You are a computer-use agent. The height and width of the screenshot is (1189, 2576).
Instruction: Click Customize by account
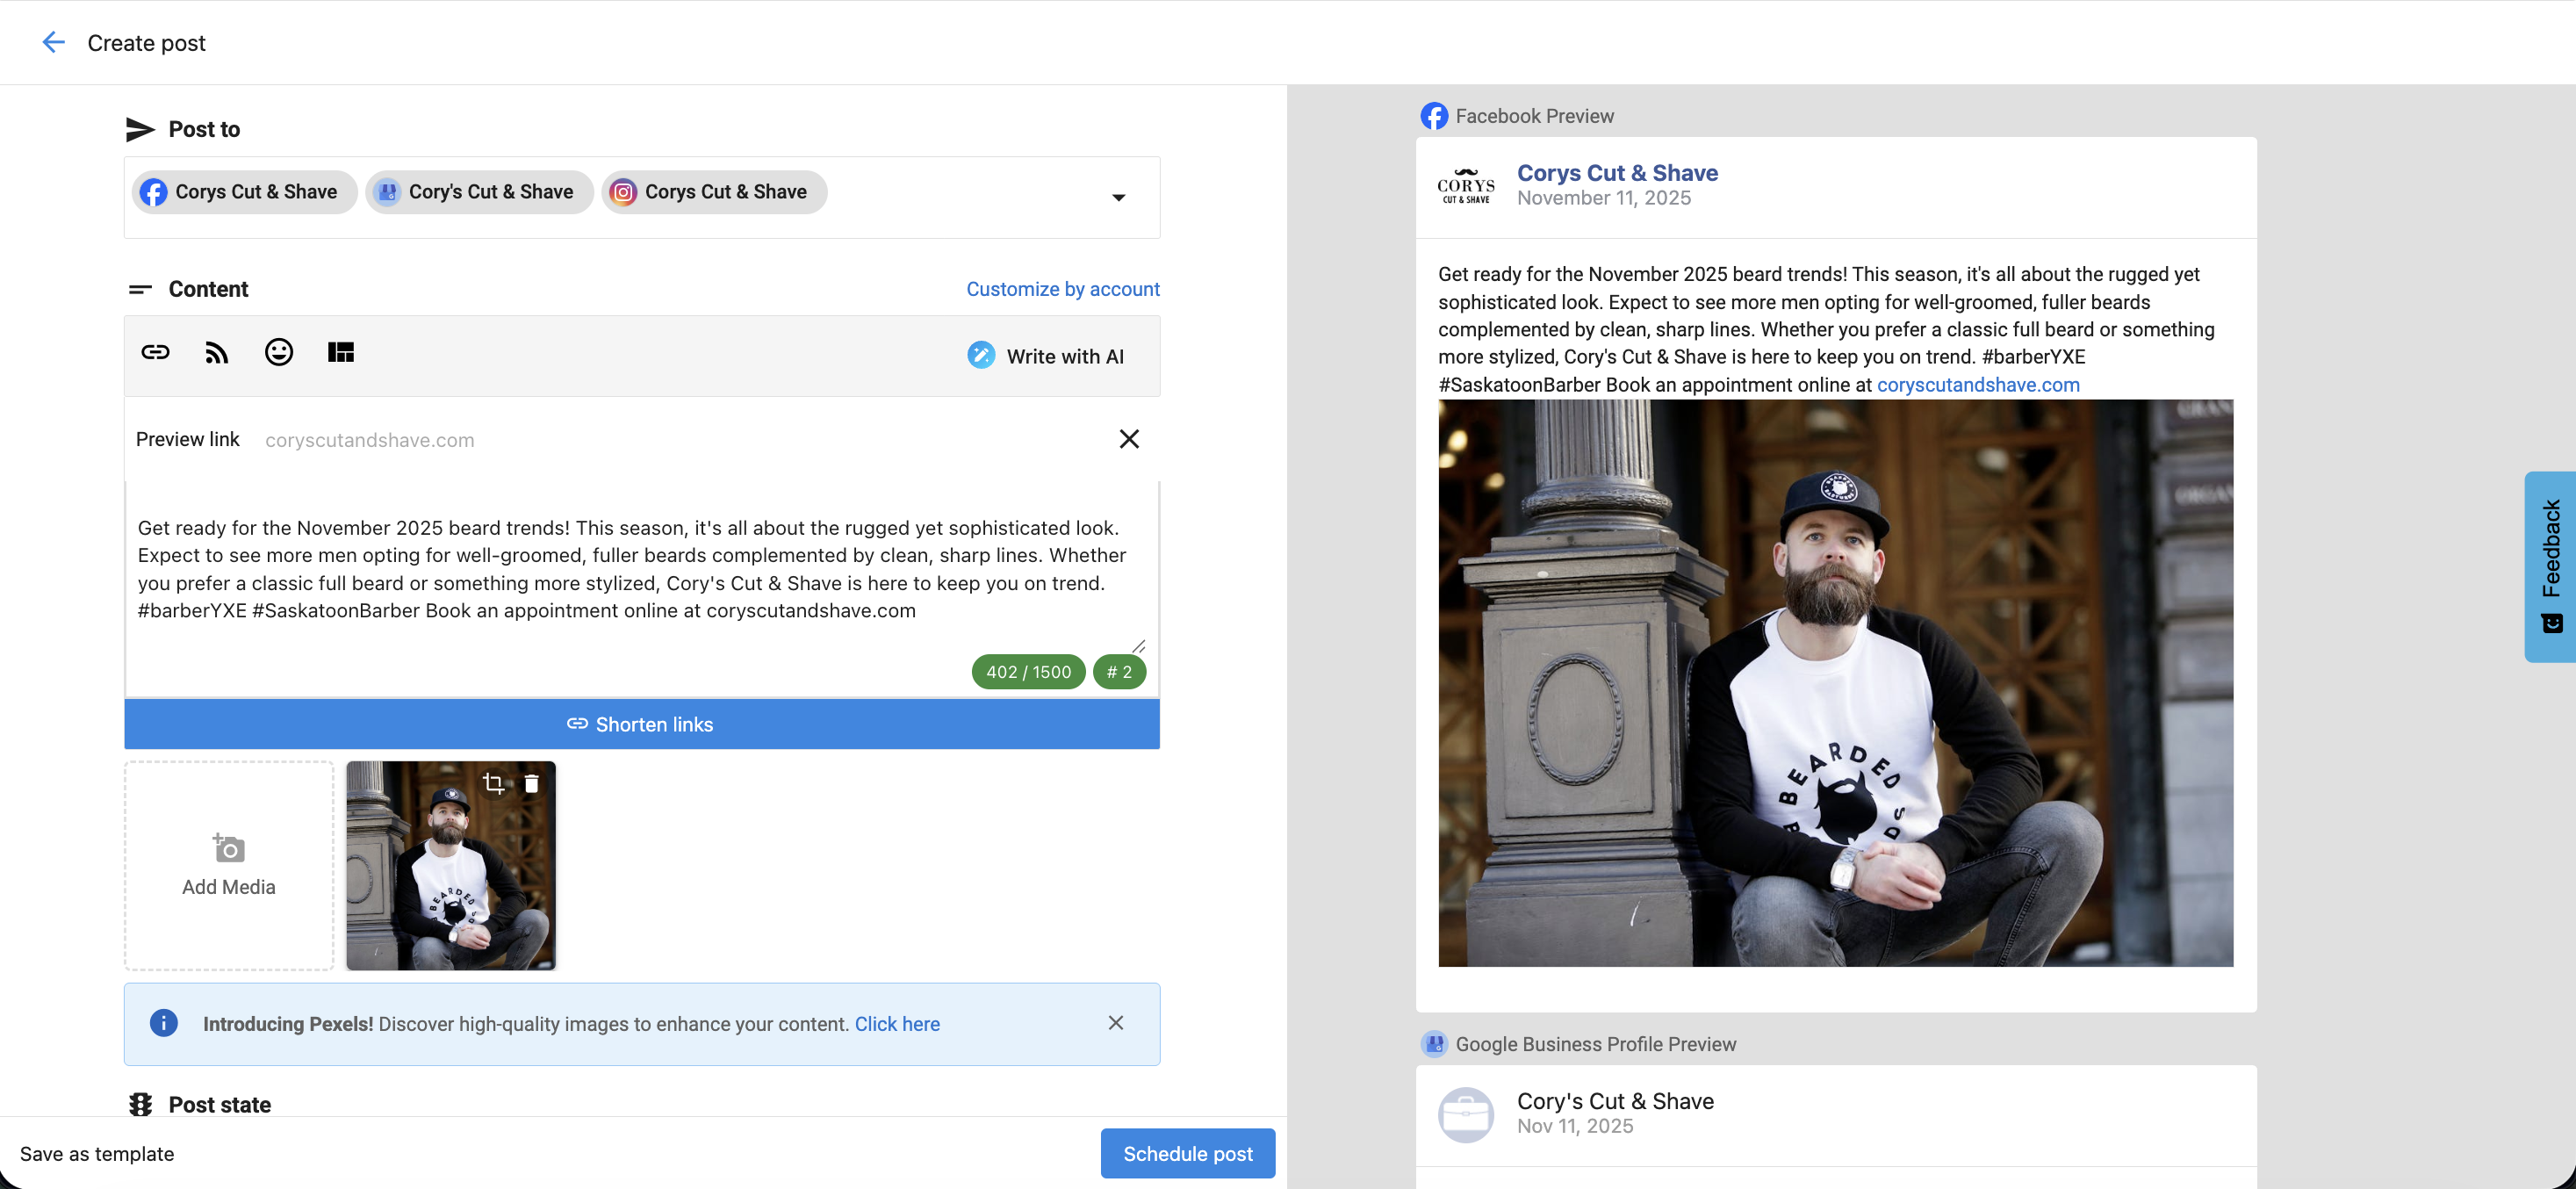[x=1062, y=289]
